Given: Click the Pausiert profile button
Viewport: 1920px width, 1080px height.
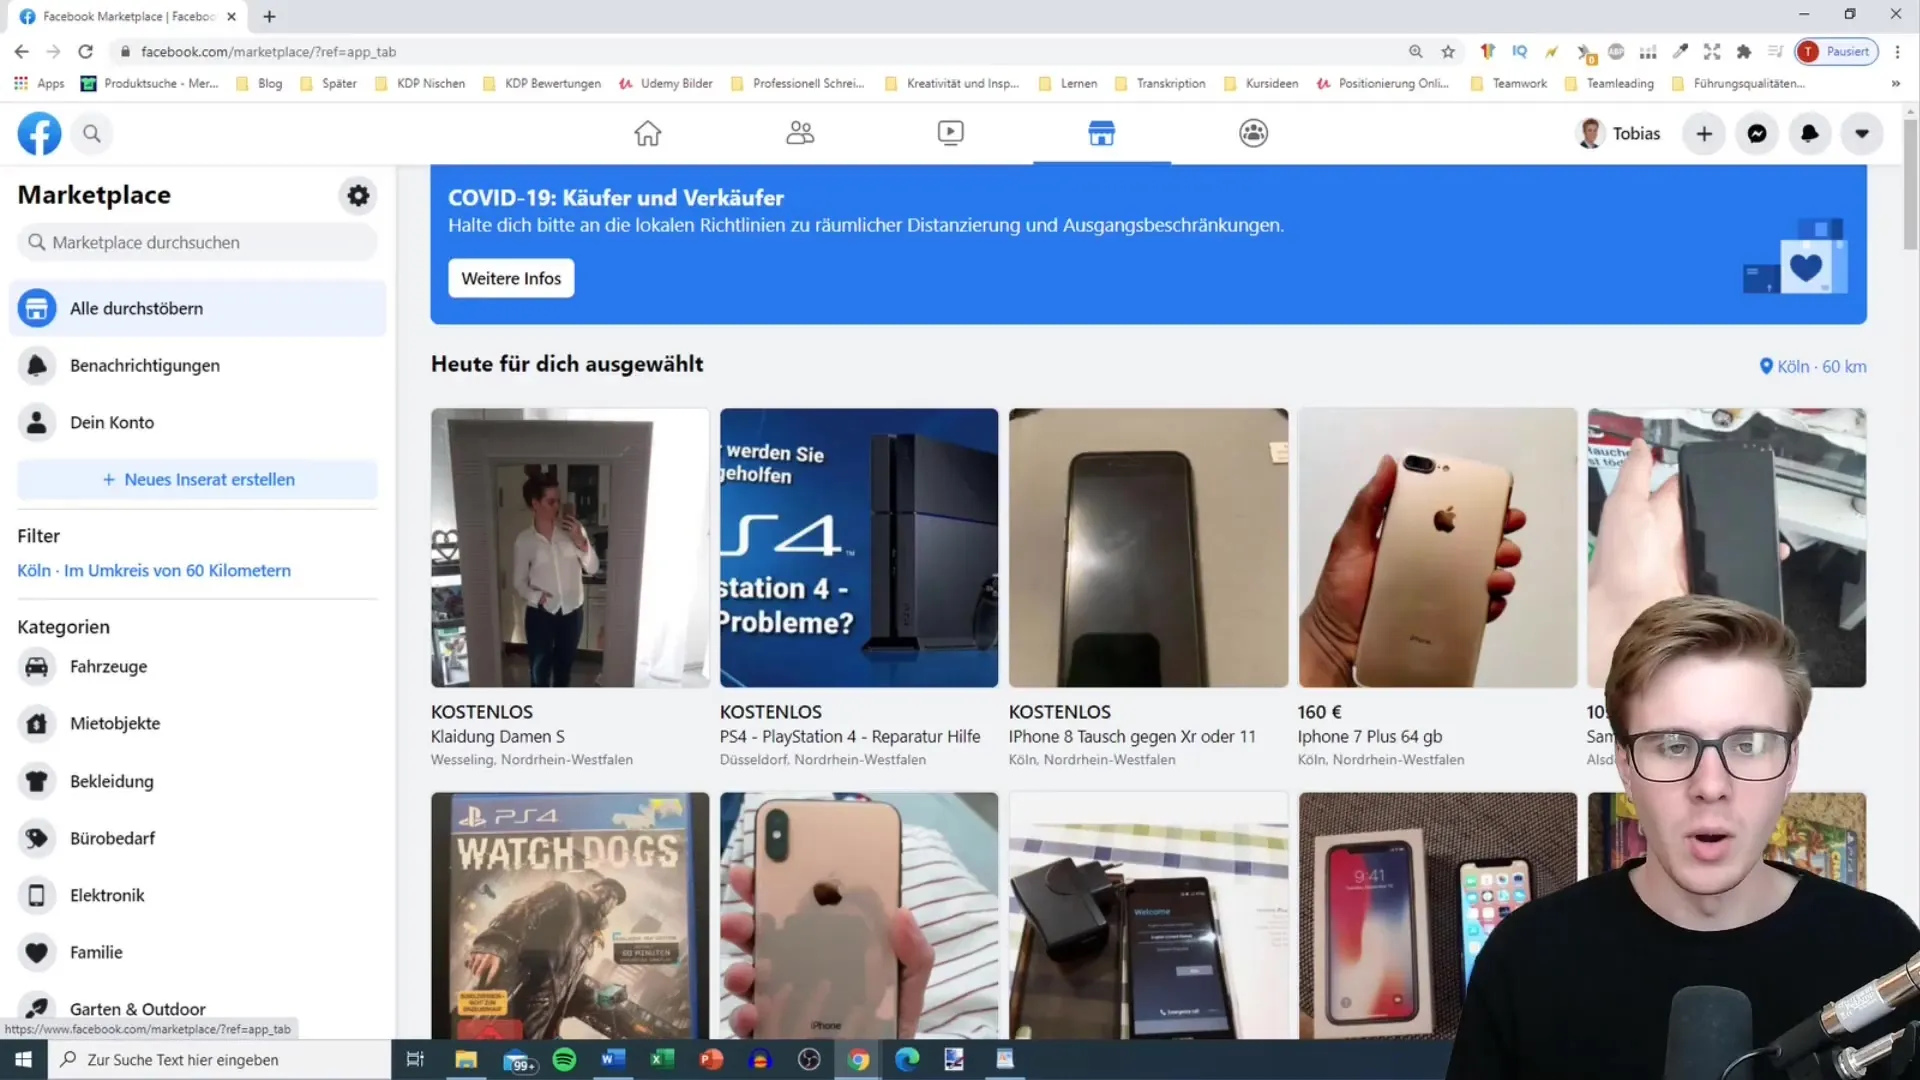Looking at the screenshot, I should tap(1837, 51).
